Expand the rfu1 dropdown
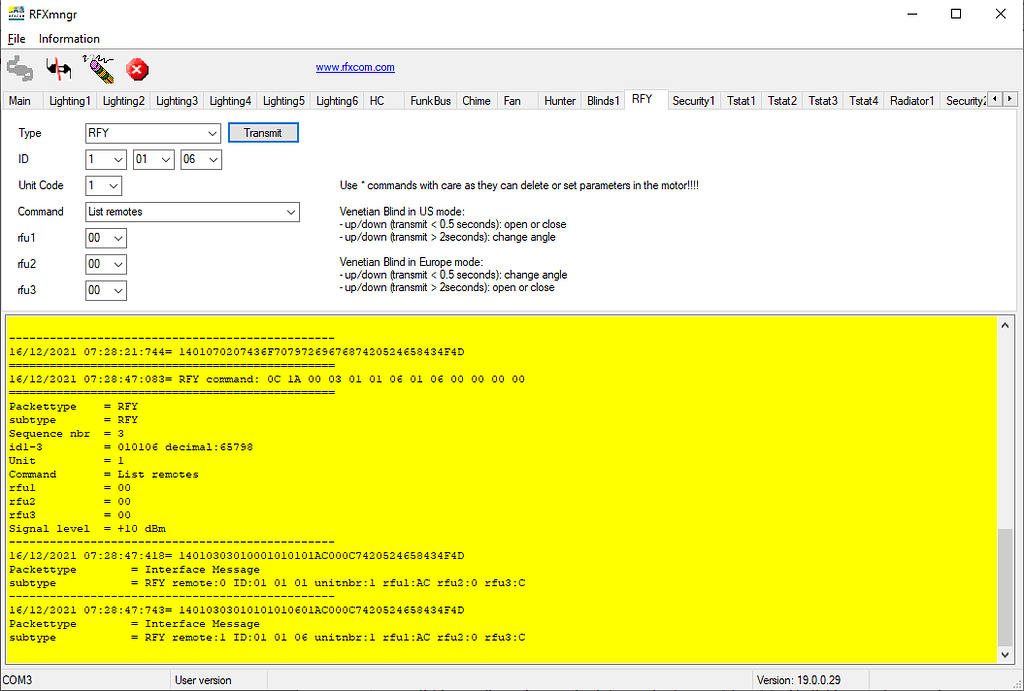This screenshot has height=691, width=1024. [x=106, y=238]
